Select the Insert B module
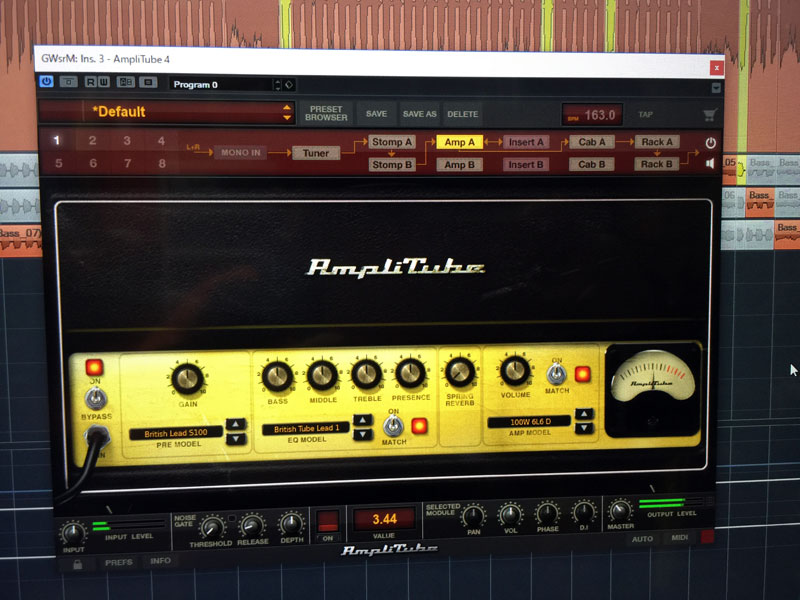 tap(526, 165)
